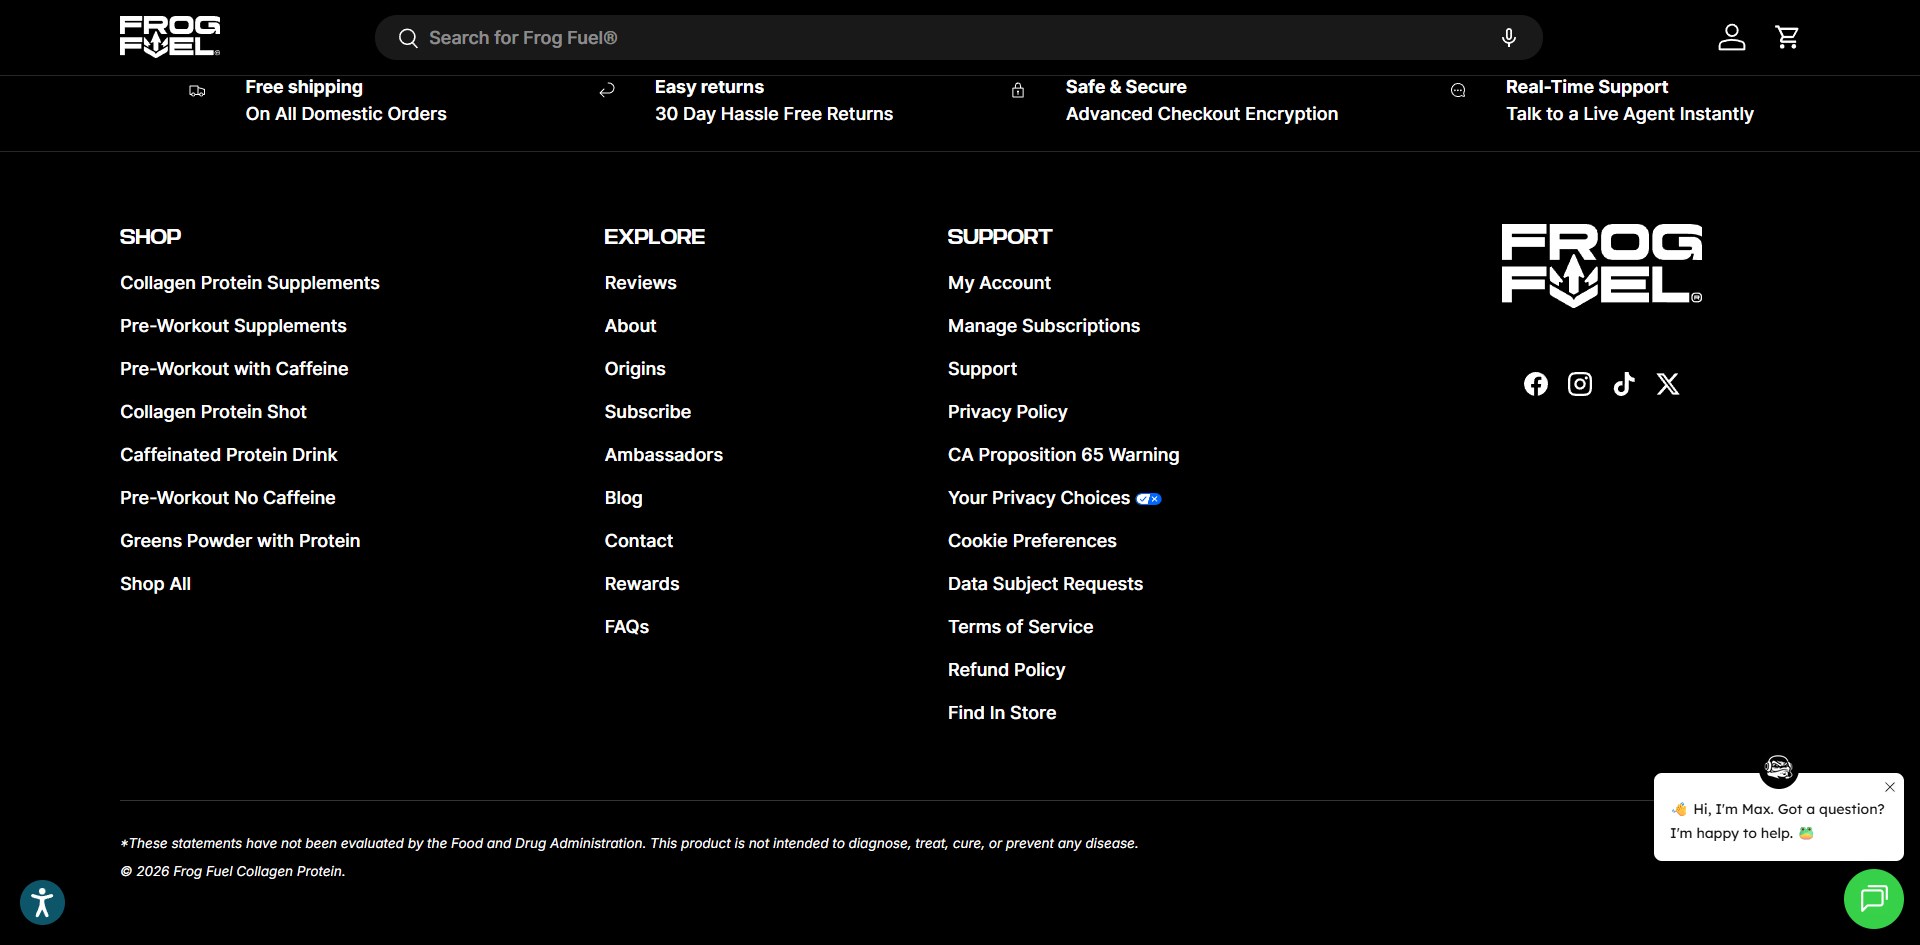The width and height of the screenshot is (1920, 945).
Task: Click the Shop All link
Action: tap(155, 584)
